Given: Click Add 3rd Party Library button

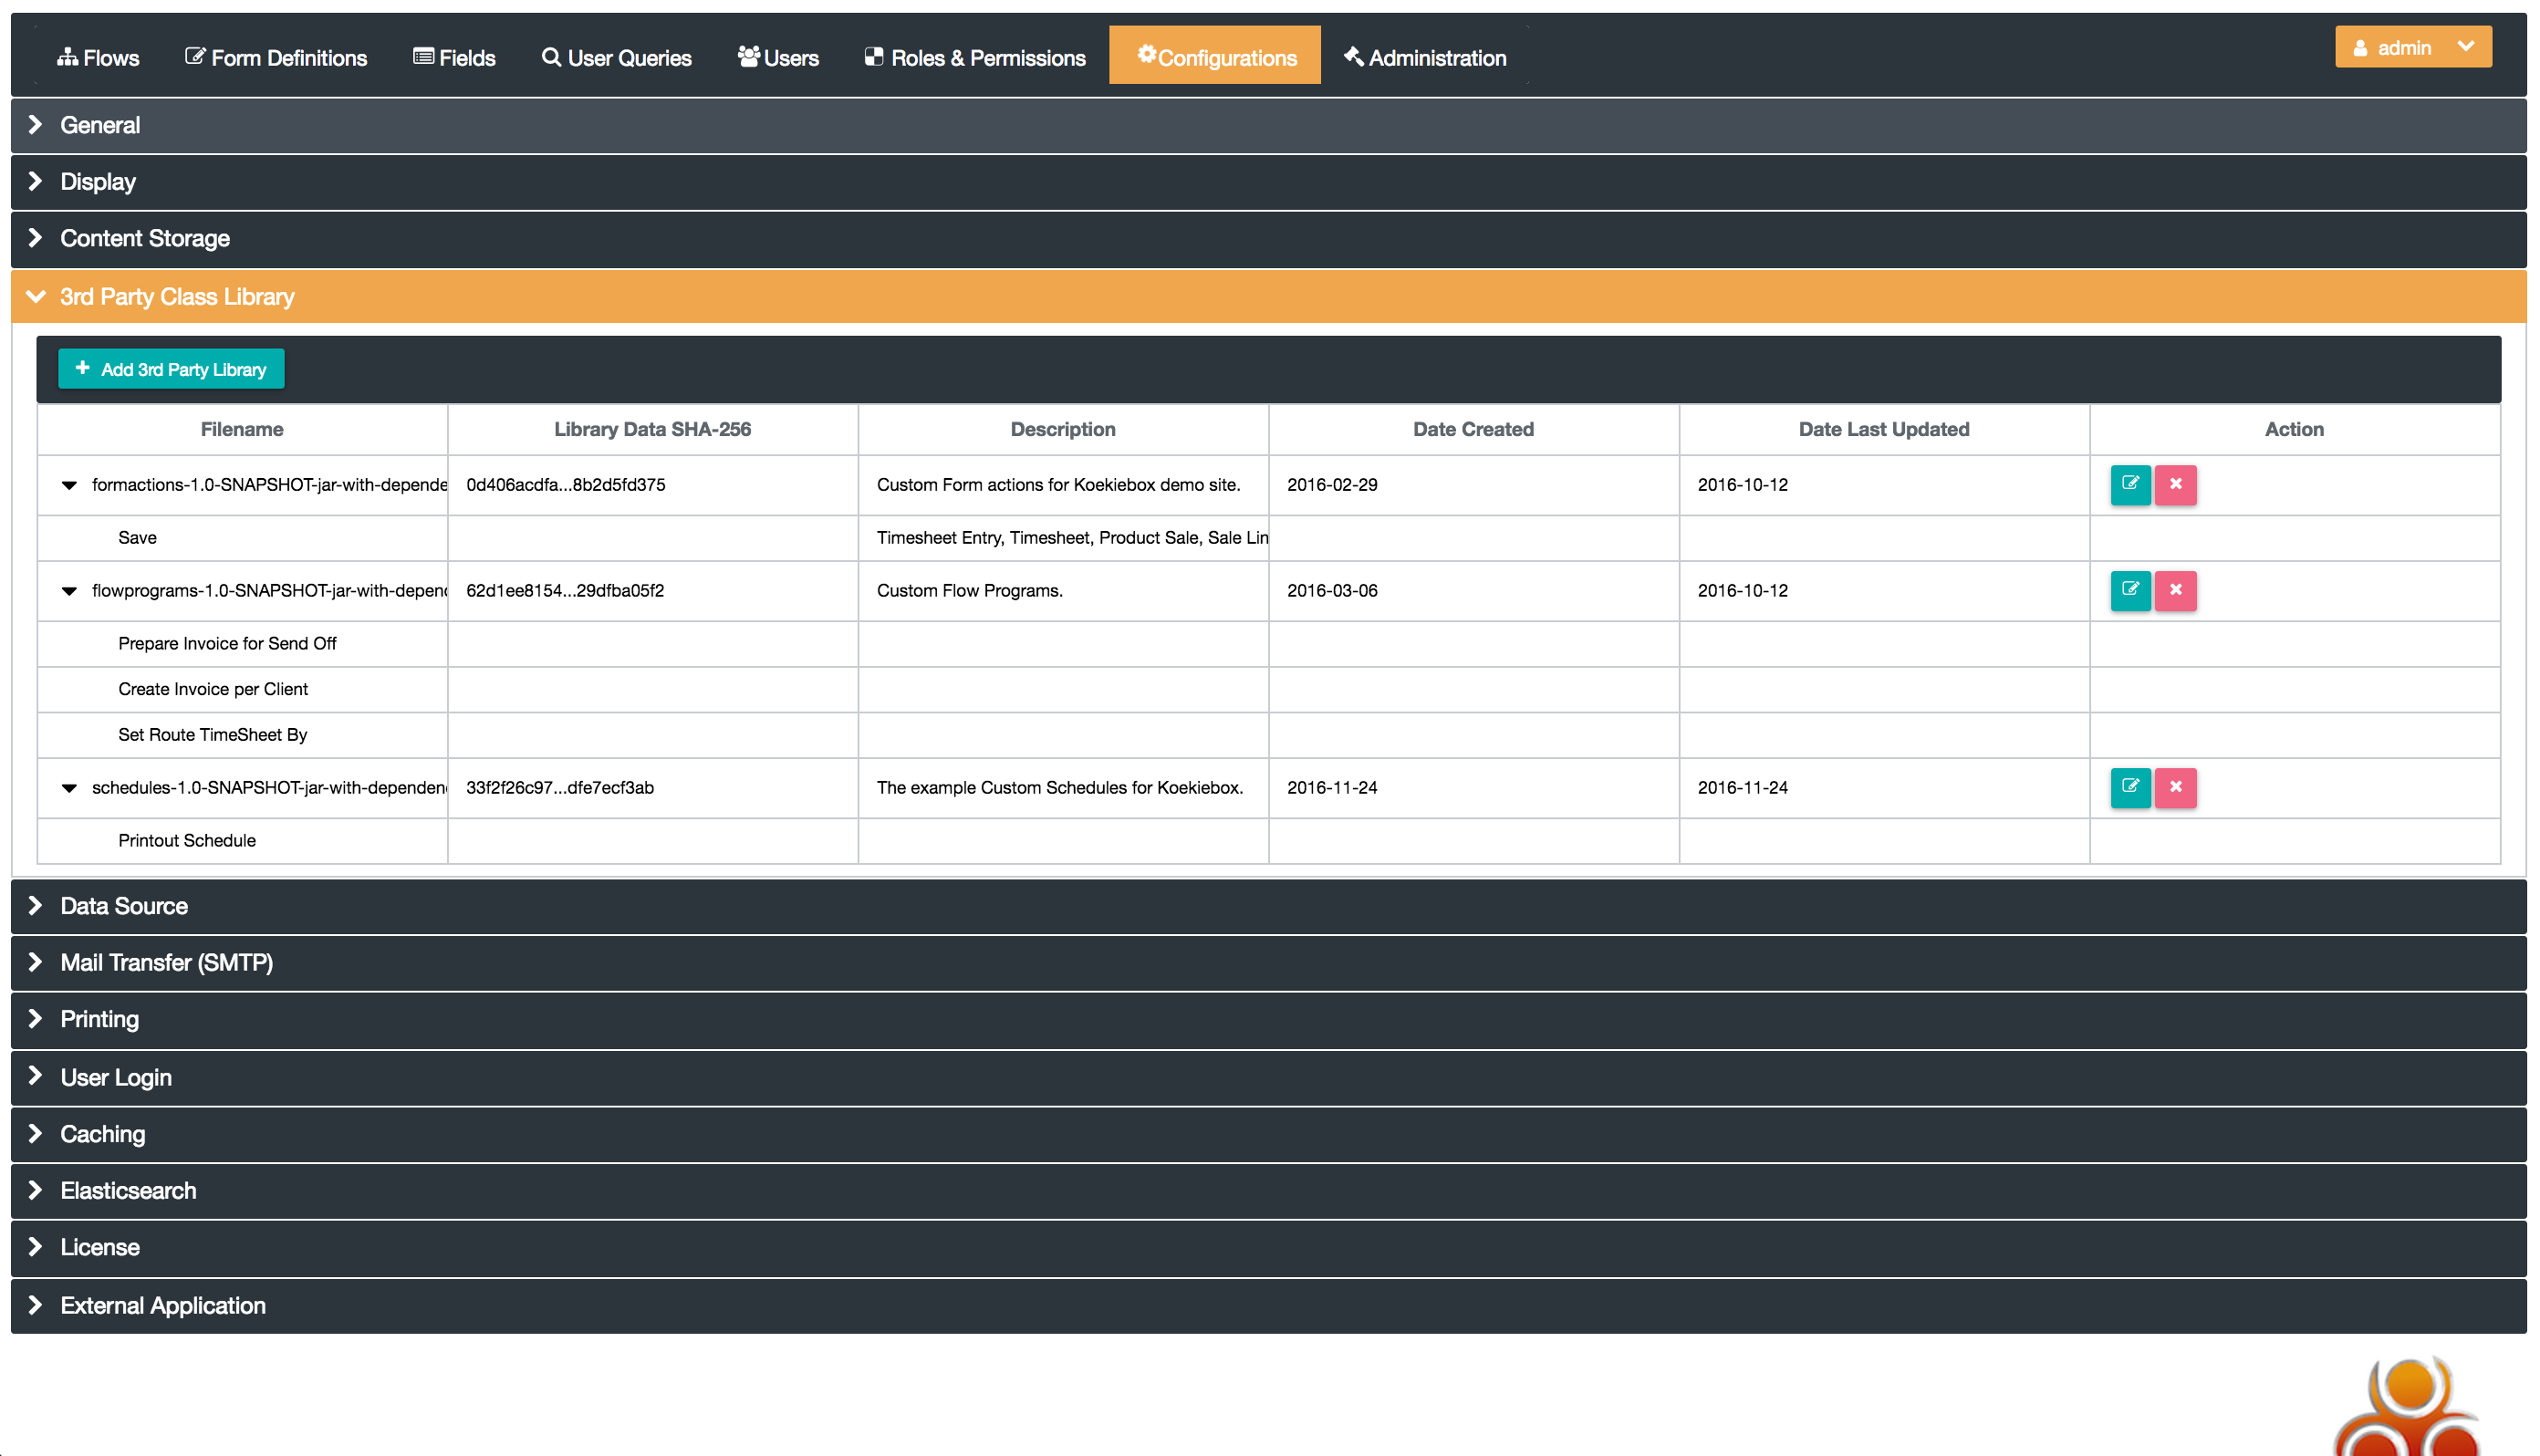Looking at the screenshot, I should (x=171, y=369).
